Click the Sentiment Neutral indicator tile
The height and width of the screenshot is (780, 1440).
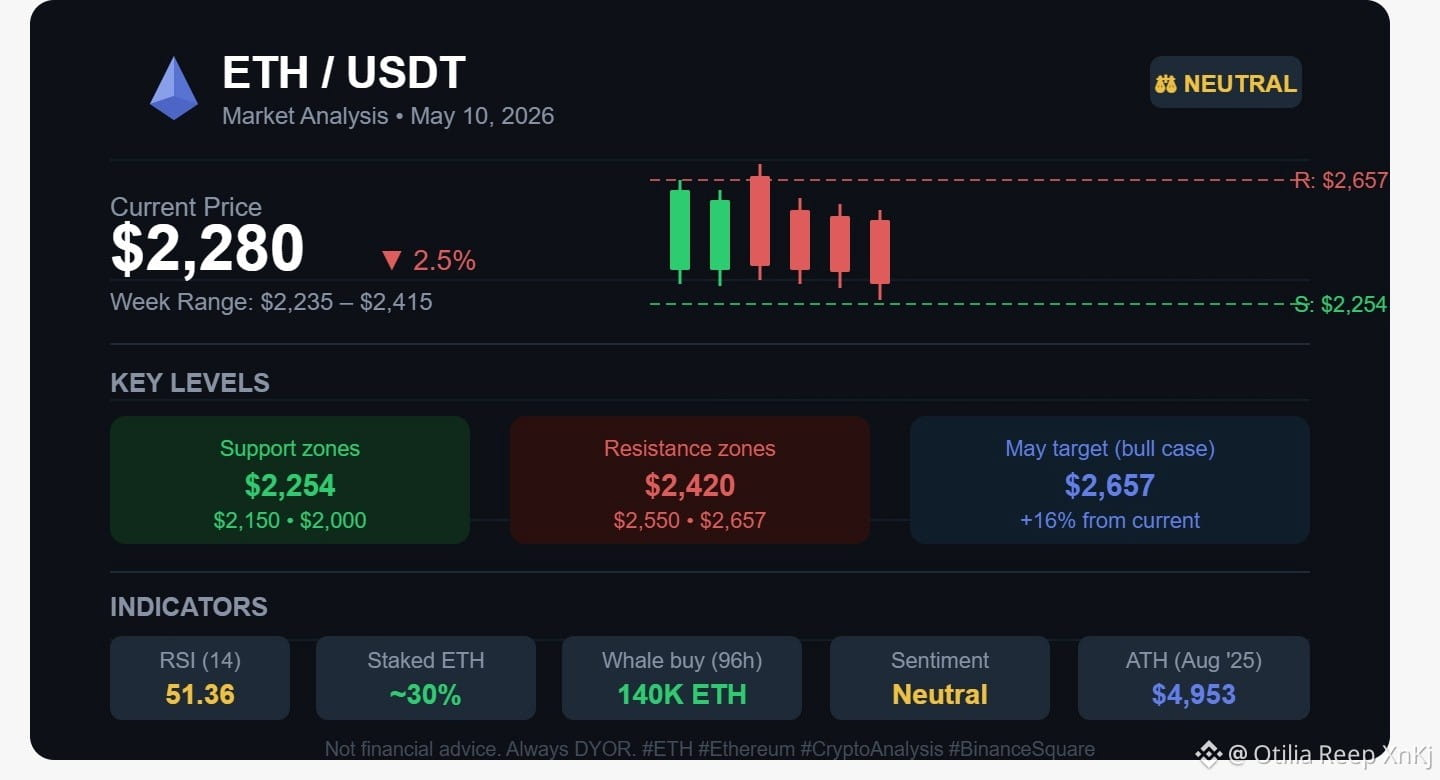point(940,678)
